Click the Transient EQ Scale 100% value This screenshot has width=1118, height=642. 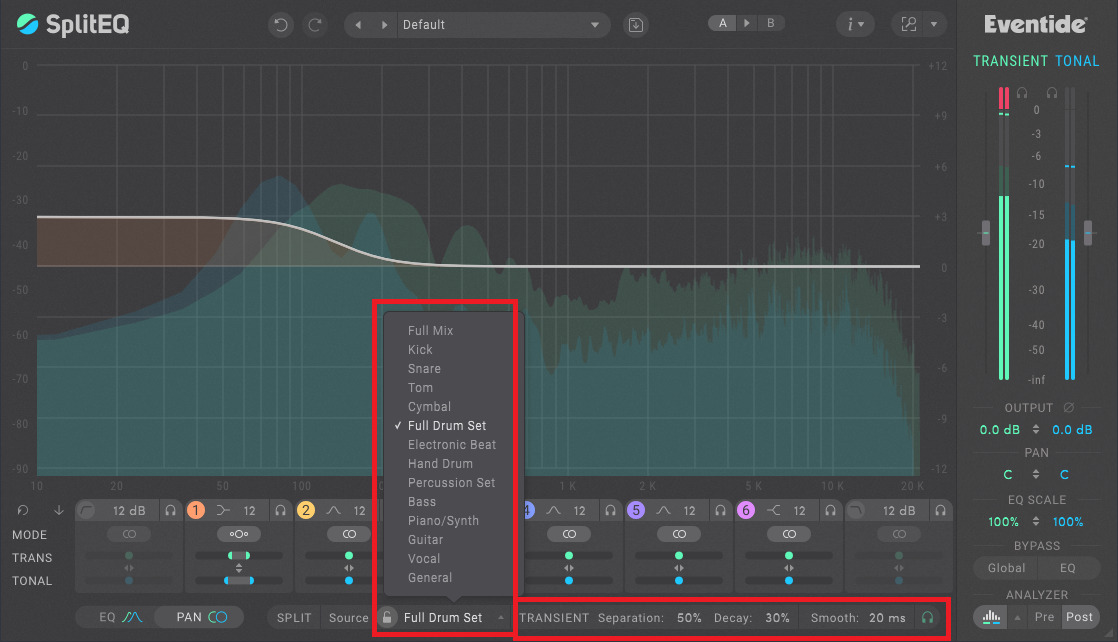[x=1003, y=522]
